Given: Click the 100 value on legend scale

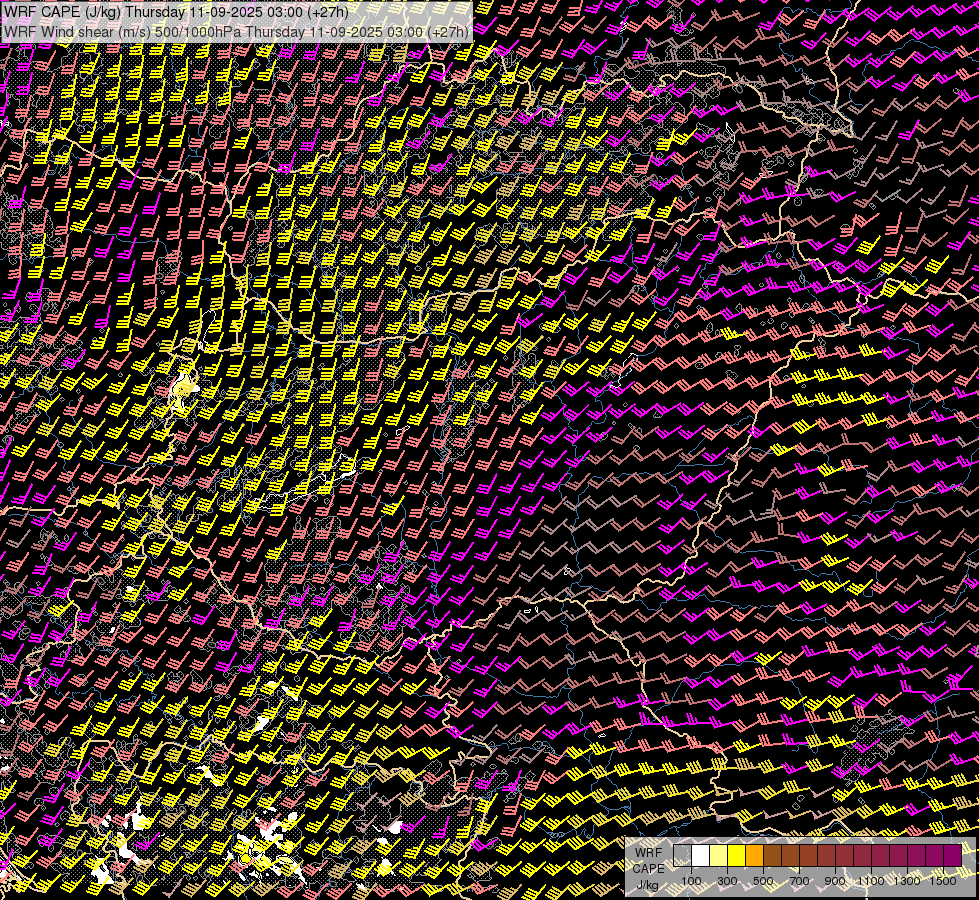Looking at the screenshot, I should [691, 881].
